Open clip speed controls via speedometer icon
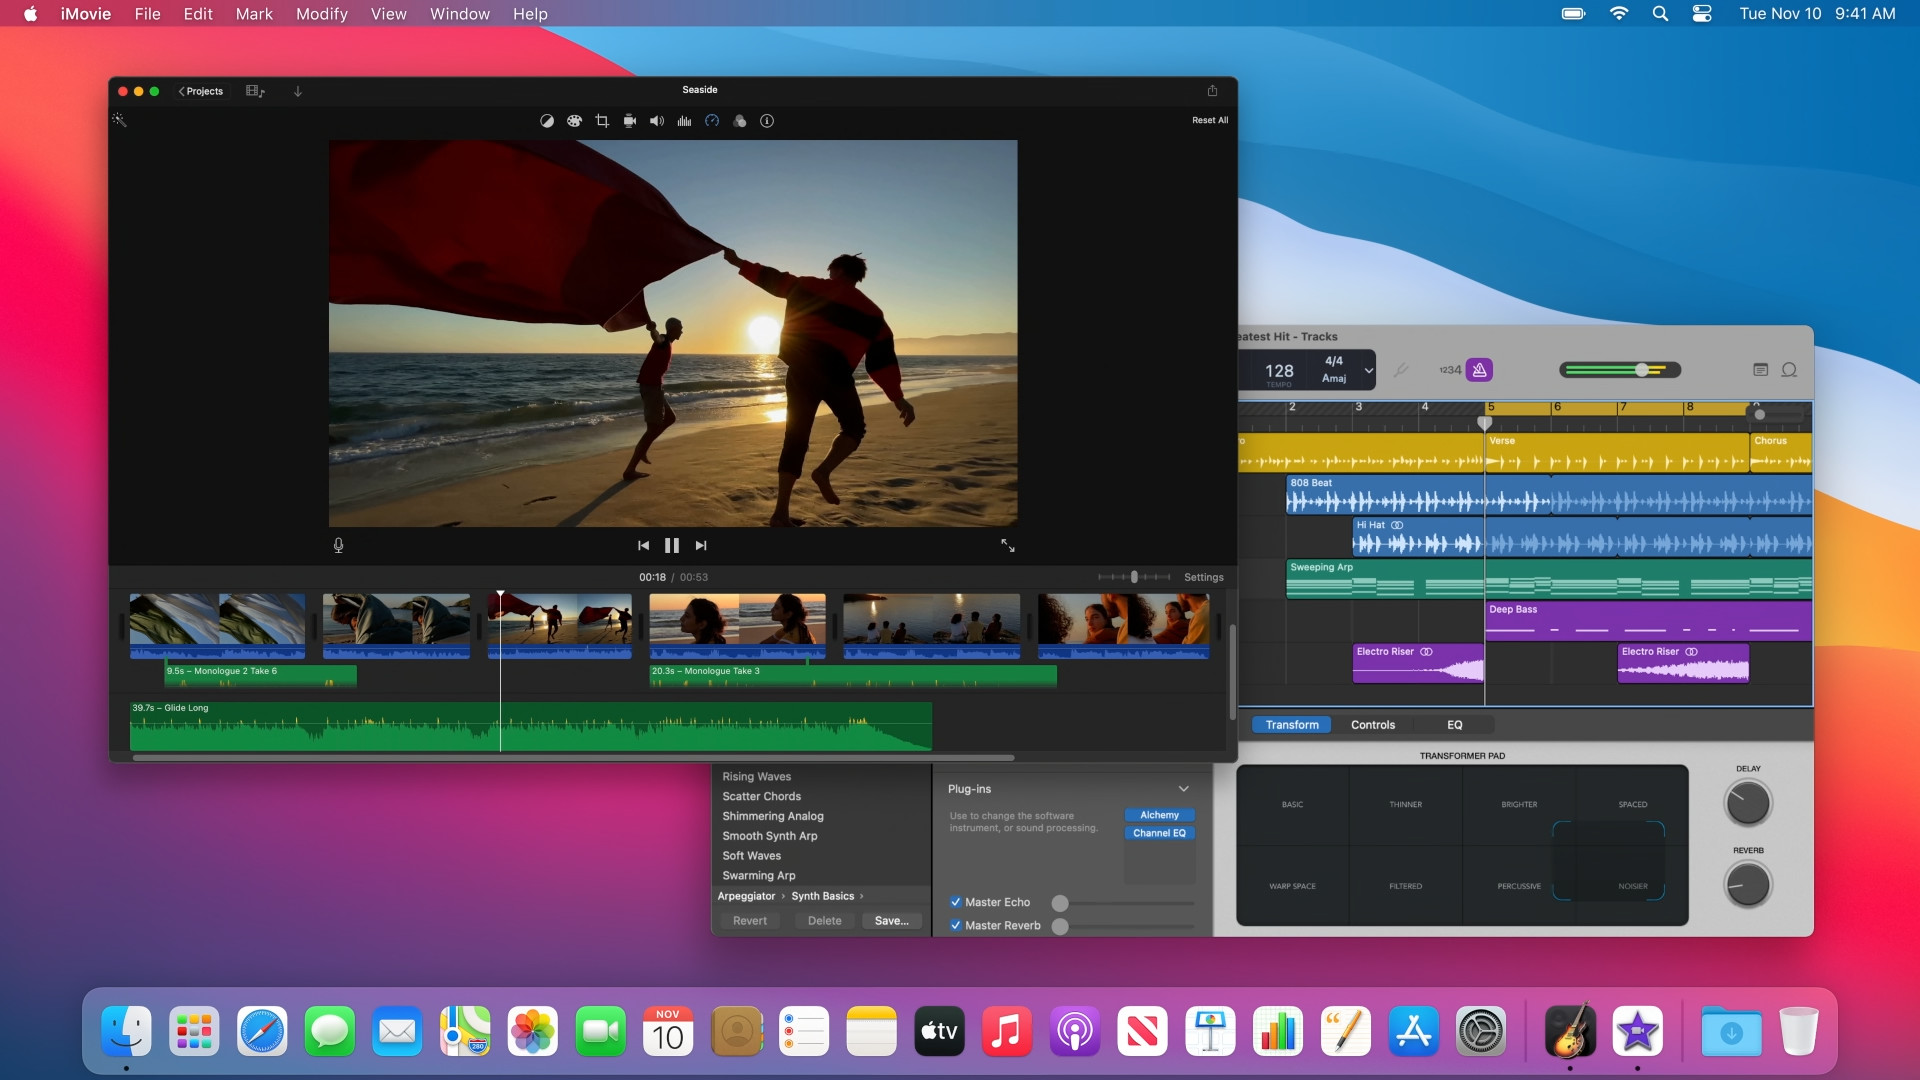 [712, 121]
